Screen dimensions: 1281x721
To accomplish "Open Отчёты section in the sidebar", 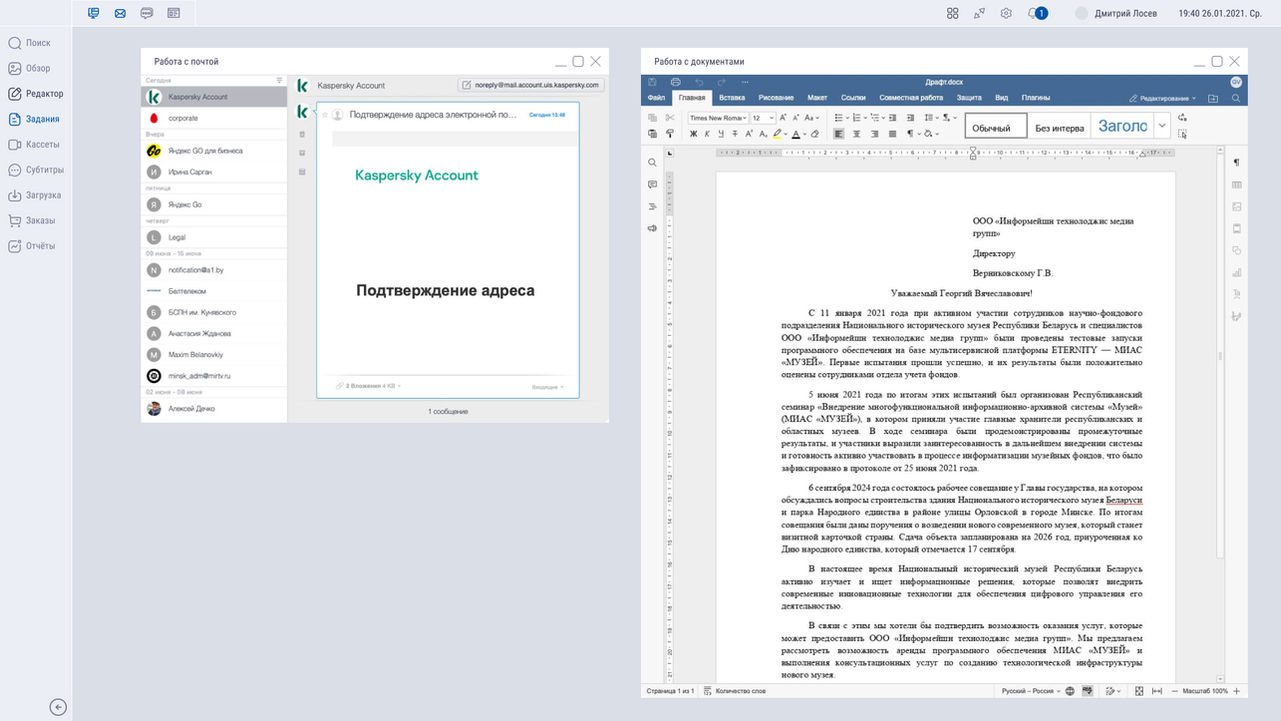I will point(32,246).
